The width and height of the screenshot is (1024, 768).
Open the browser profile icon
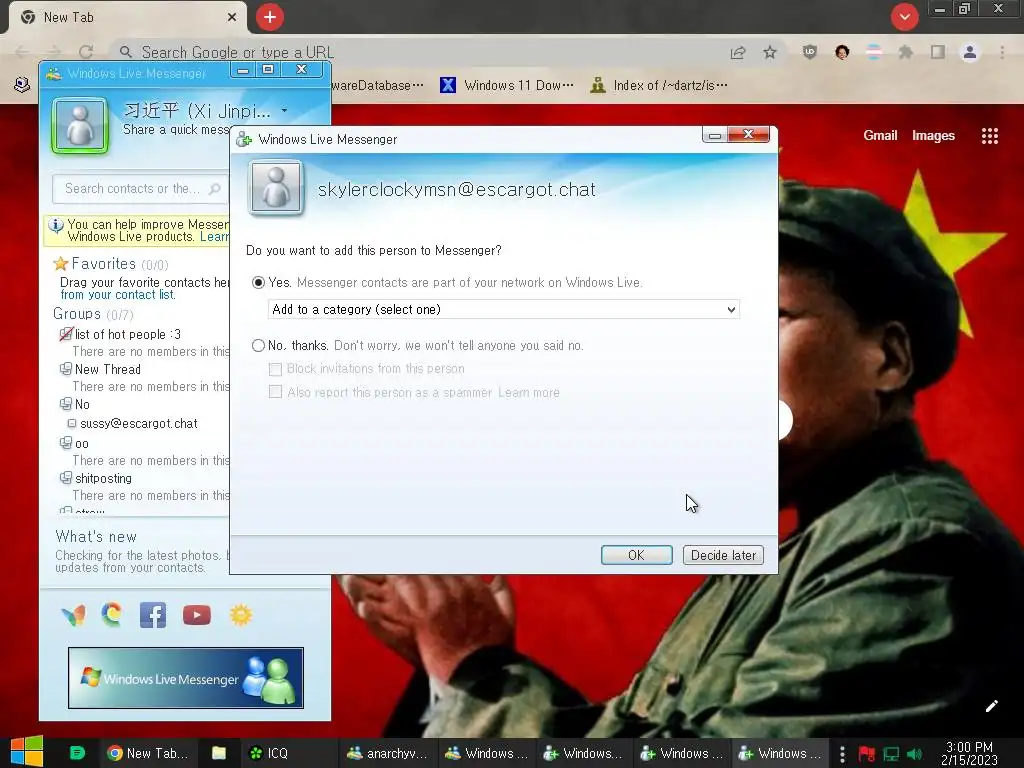point(970,52)
